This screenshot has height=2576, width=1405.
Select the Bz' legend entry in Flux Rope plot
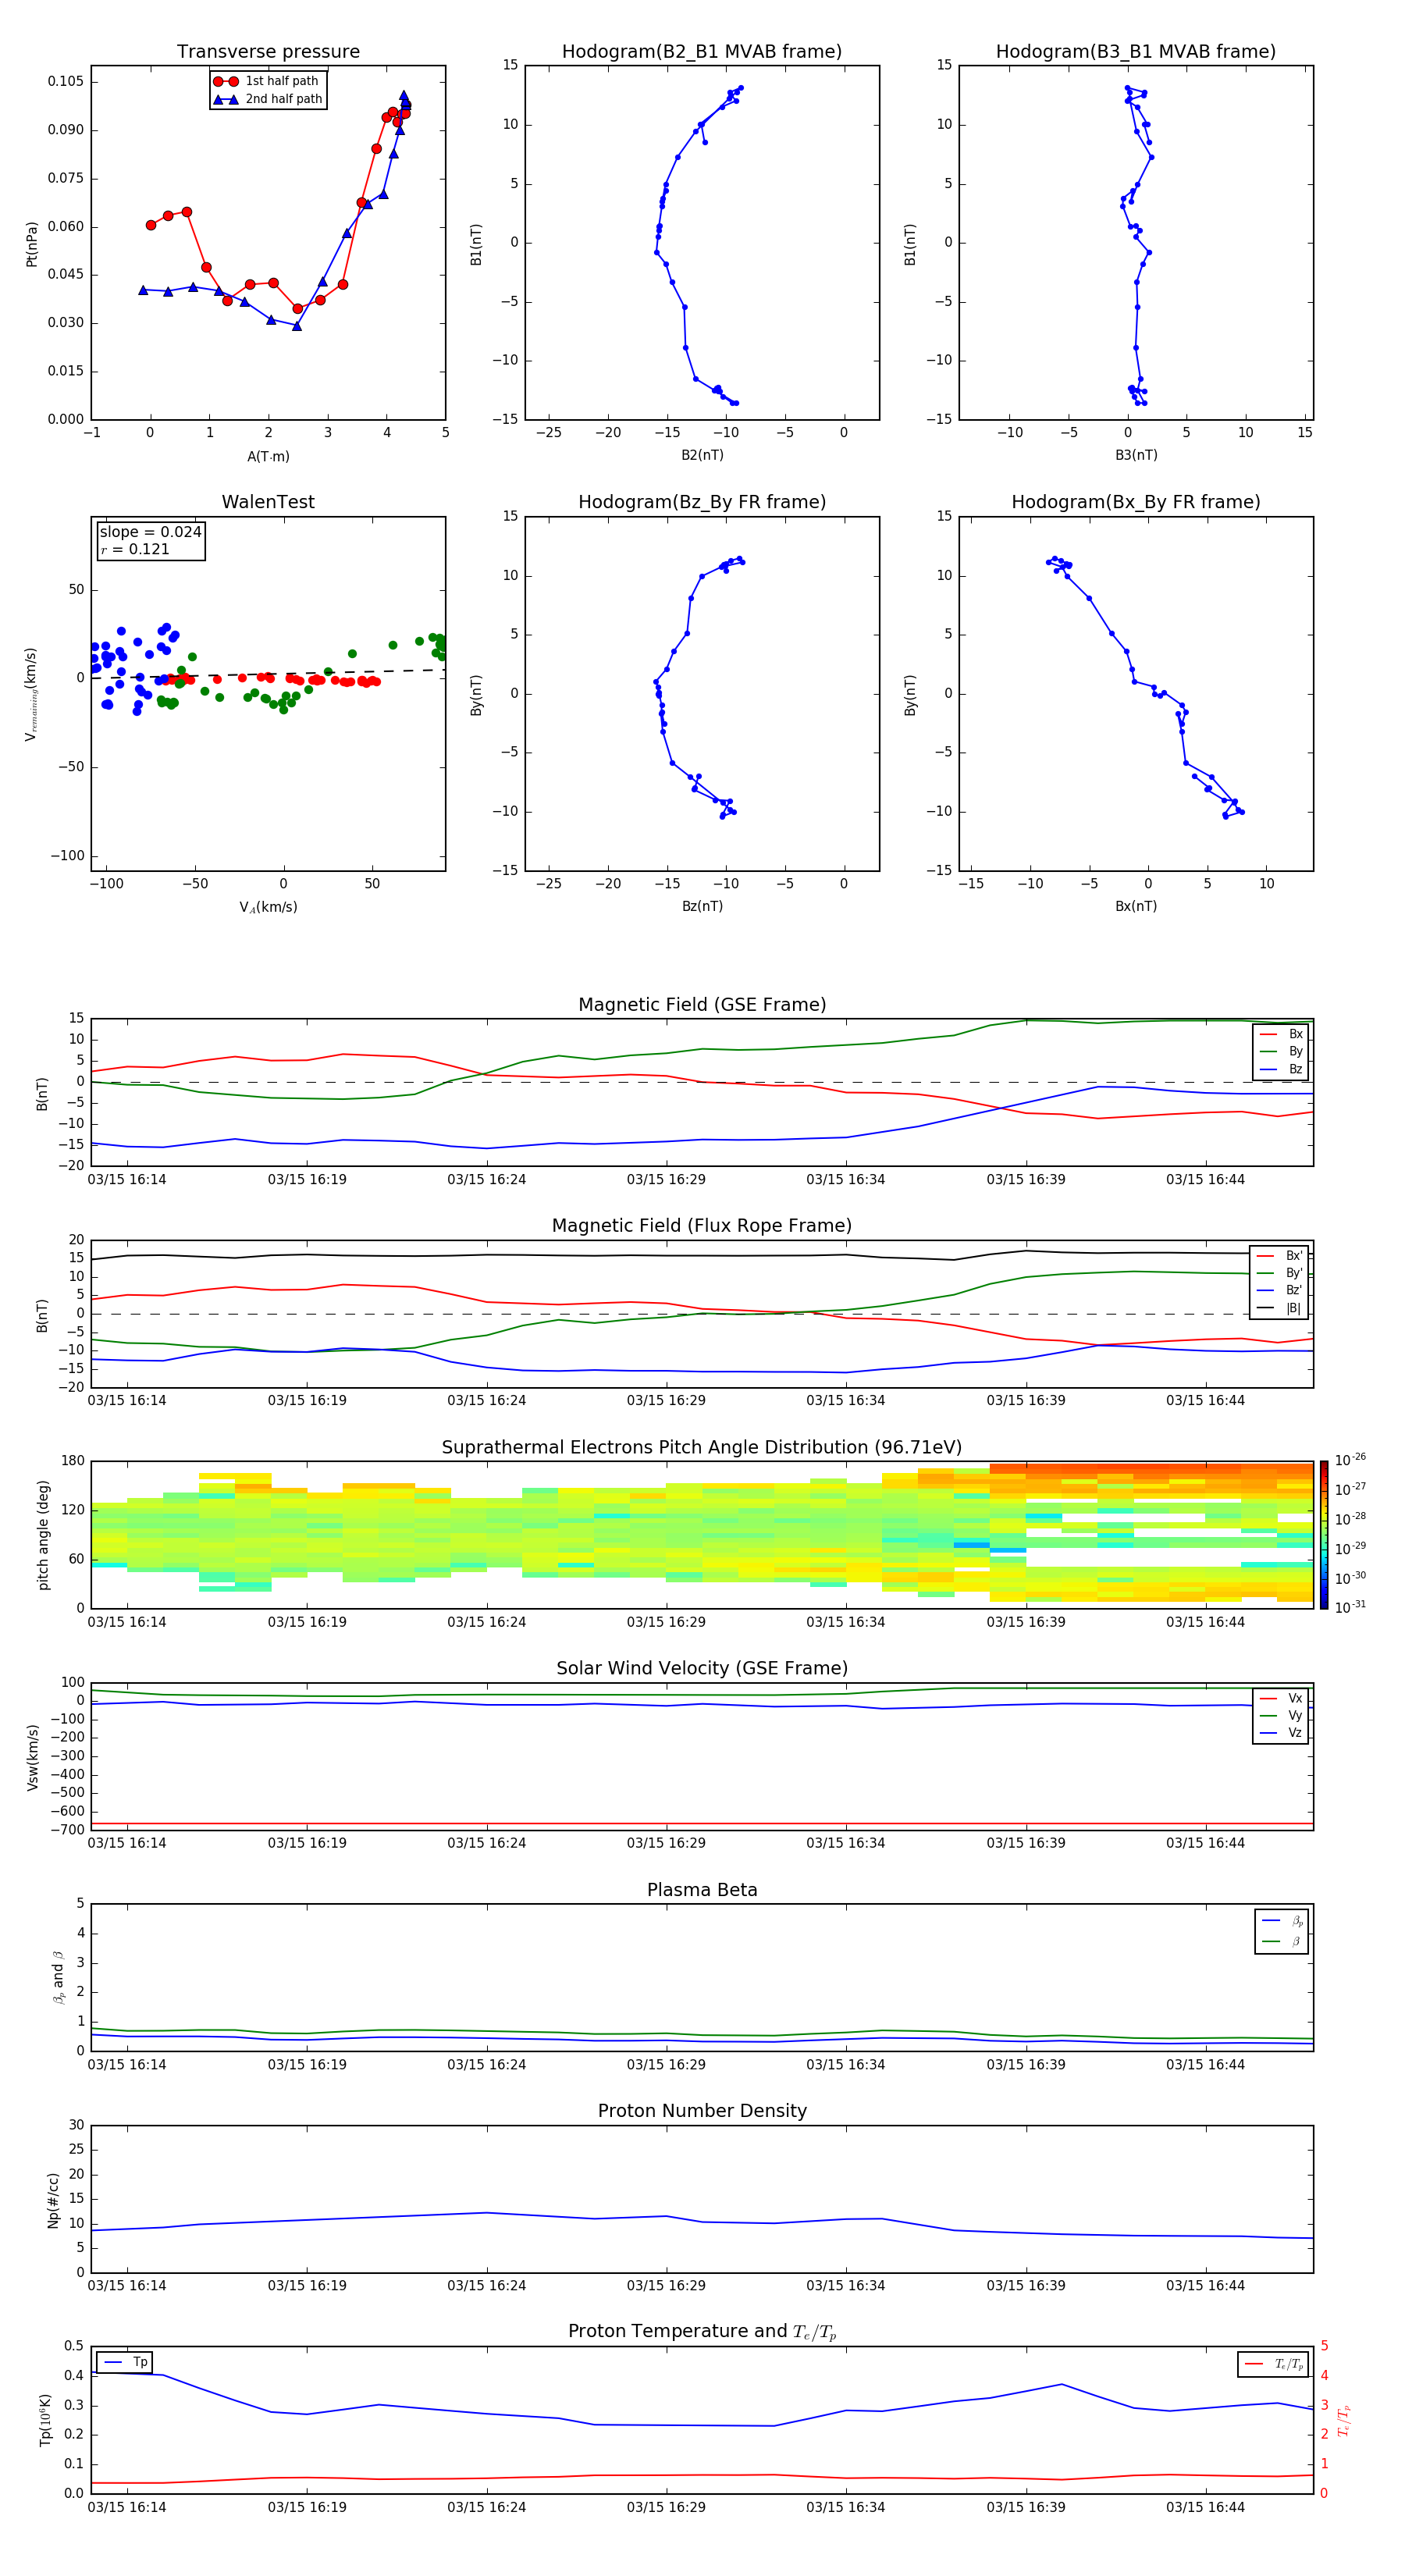click(x=1280, y=1290)
